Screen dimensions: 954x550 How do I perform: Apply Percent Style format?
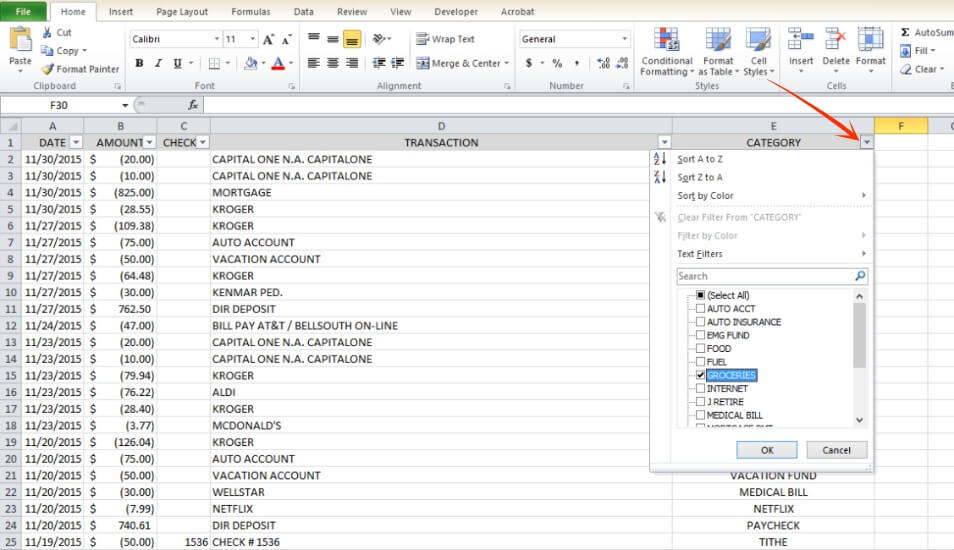point(557,63)
